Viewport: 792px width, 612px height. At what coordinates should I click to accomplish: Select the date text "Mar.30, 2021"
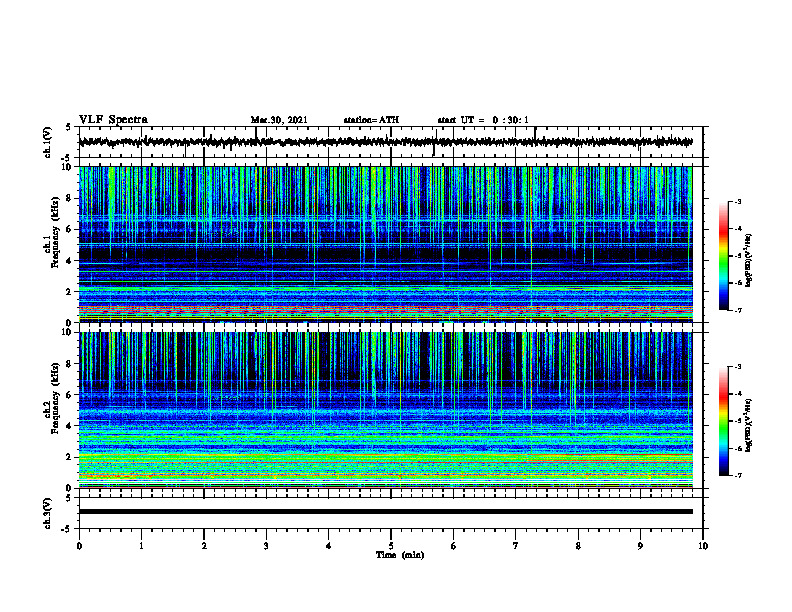(279, 120)
